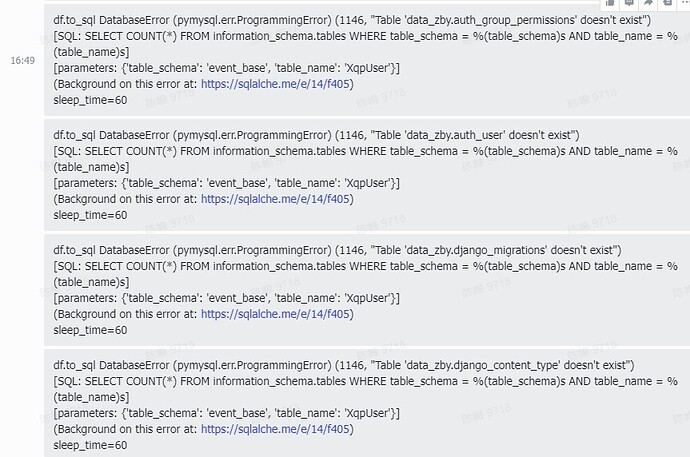Click the forward arrow icon on message toolbar
The width and height of the screenshot is (690, 457).
(648, 3)
